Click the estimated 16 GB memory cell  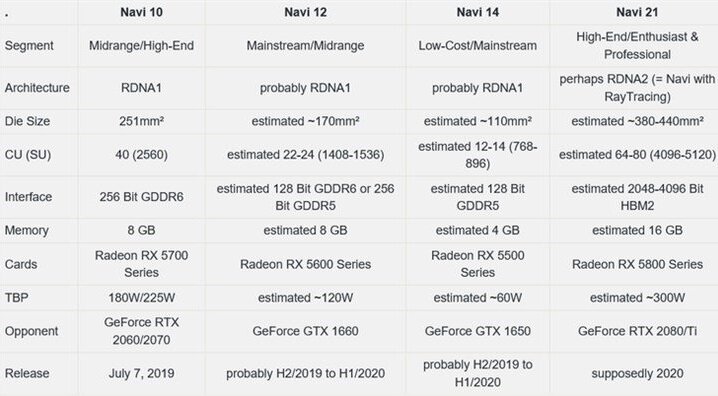click(x=637, y=230)
